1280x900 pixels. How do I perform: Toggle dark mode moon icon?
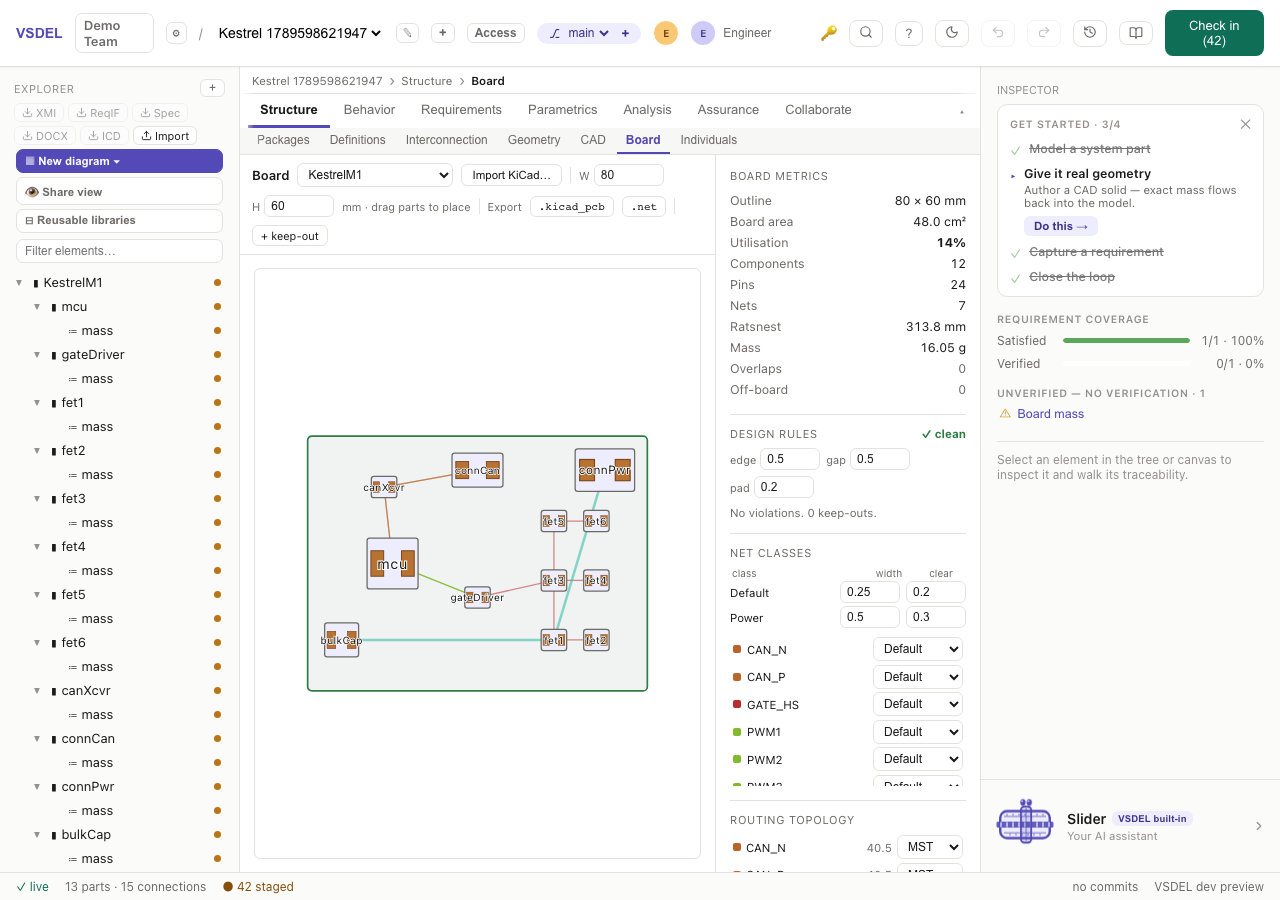point(952,33)
